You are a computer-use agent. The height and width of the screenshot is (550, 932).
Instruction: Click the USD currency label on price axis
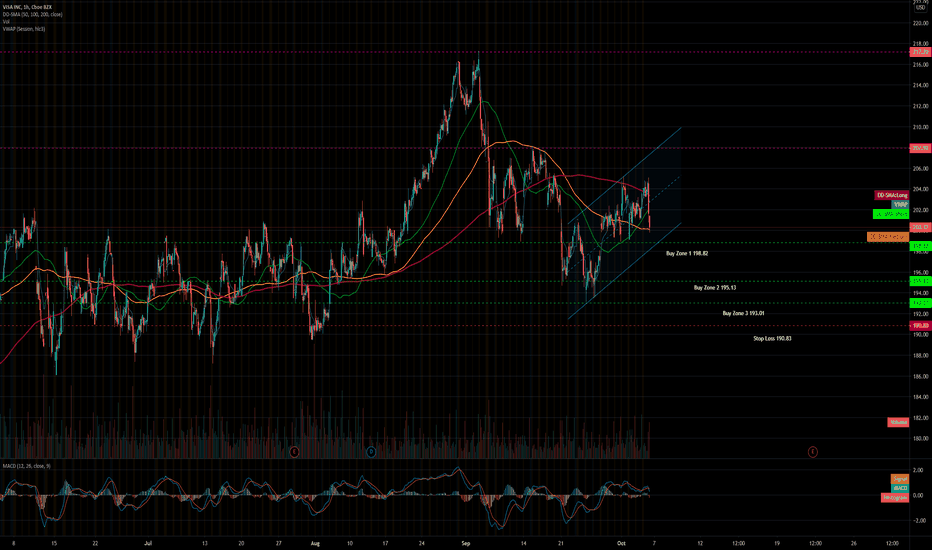[921, 8]
